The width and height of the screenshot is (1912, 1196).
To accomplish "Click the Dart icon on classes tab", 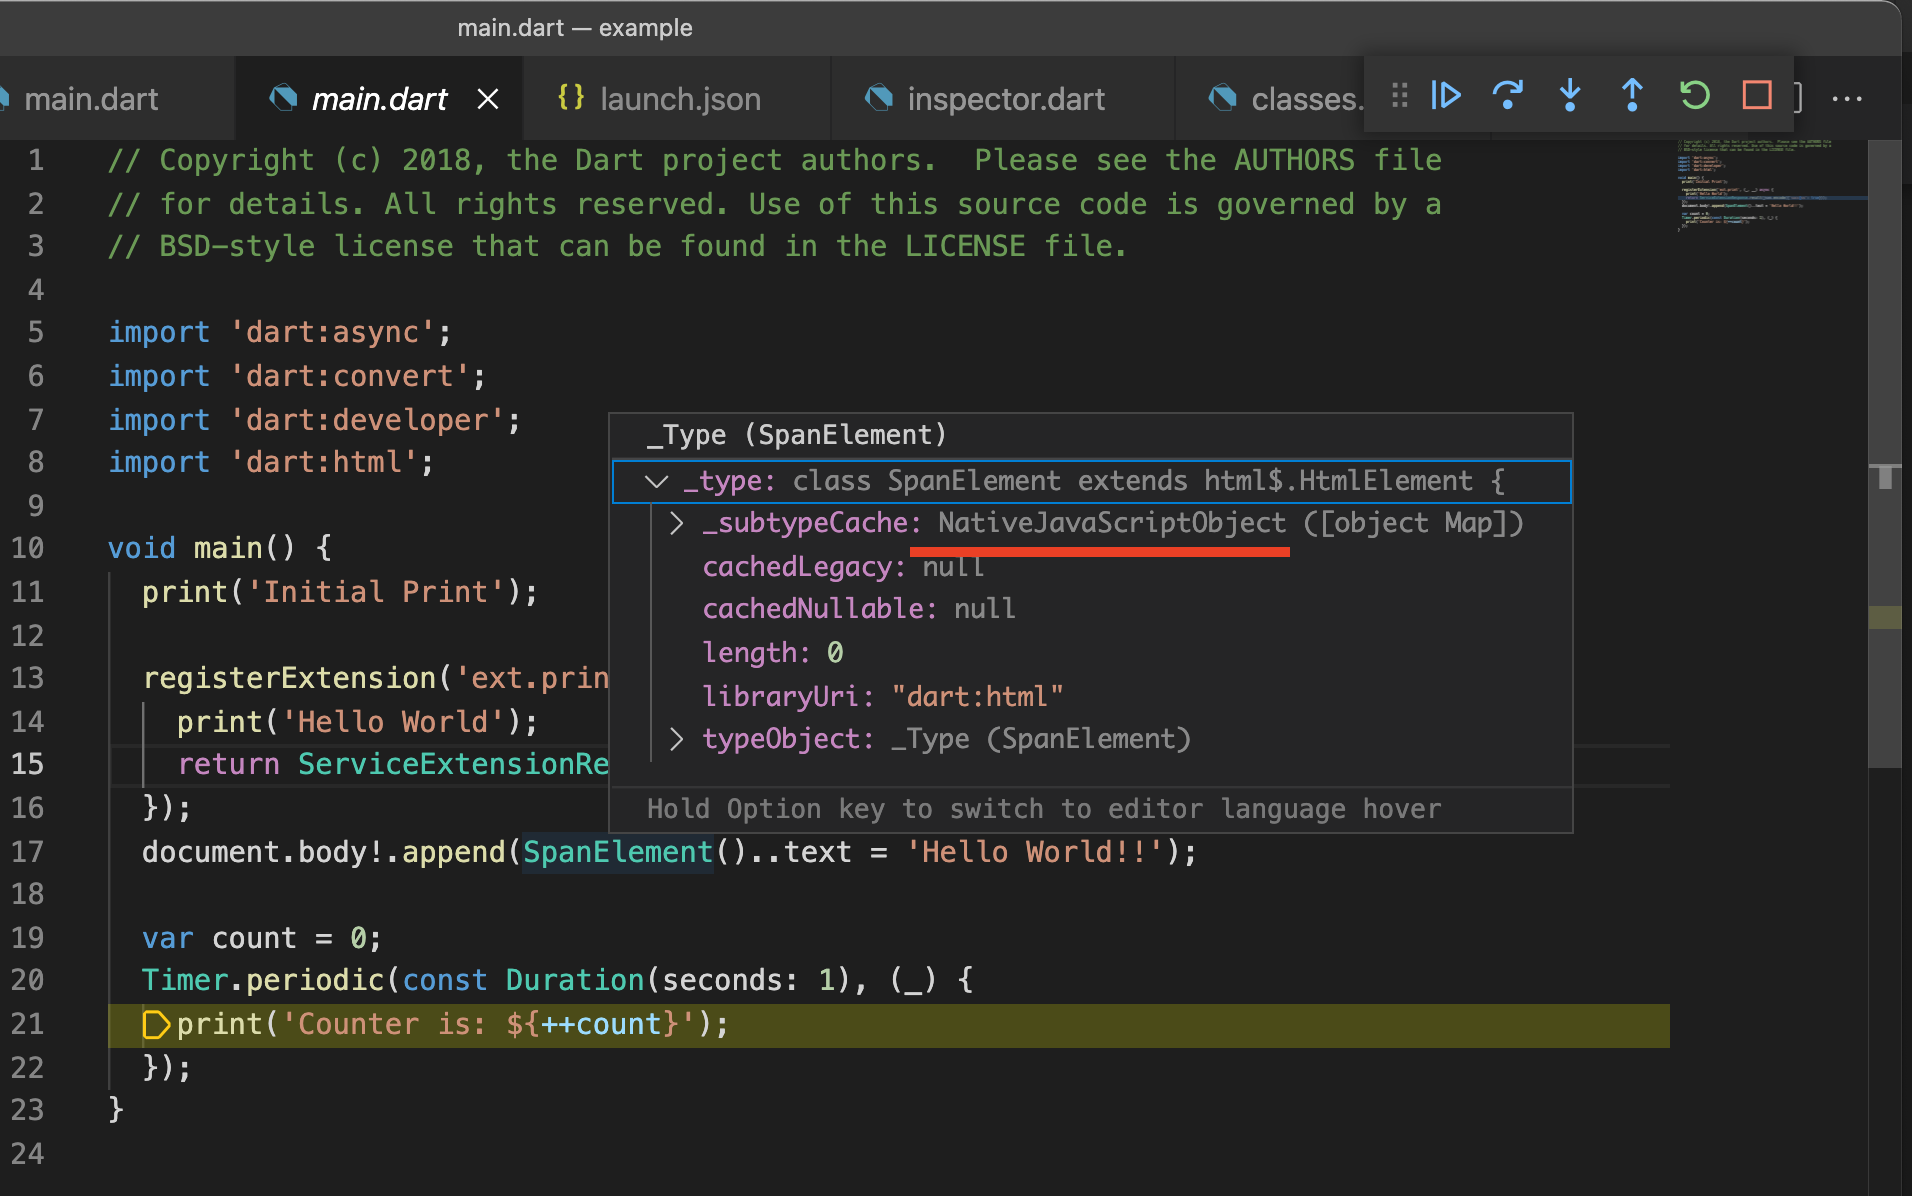I will pyautogui.click(x=1222, y=98).
